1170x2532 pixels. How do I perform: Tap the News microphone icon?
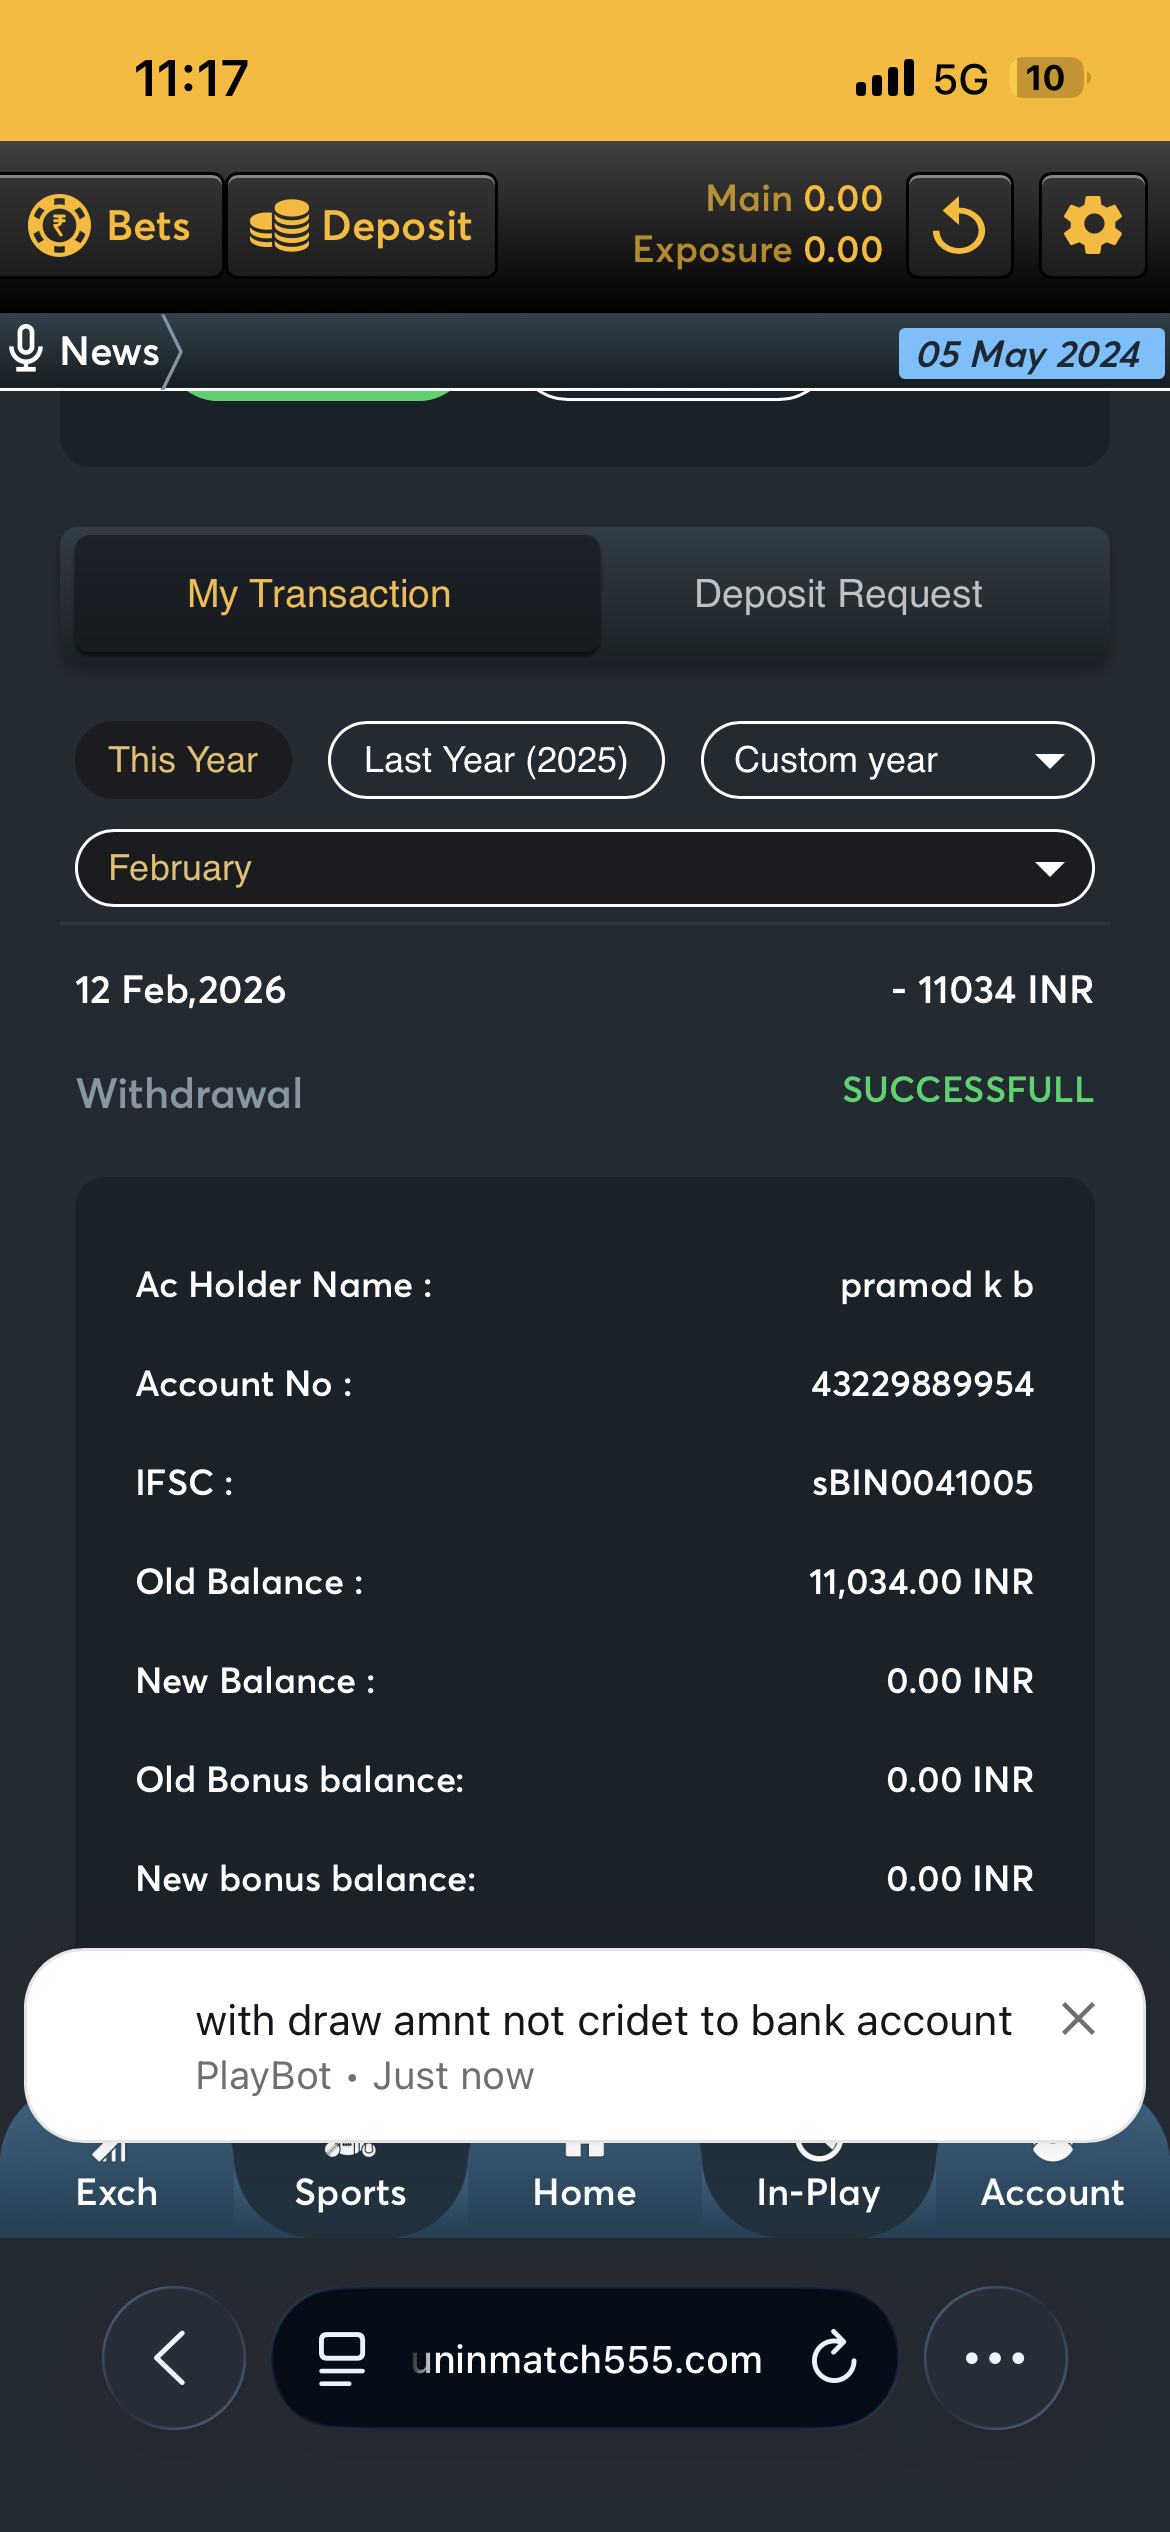[26, 350]
